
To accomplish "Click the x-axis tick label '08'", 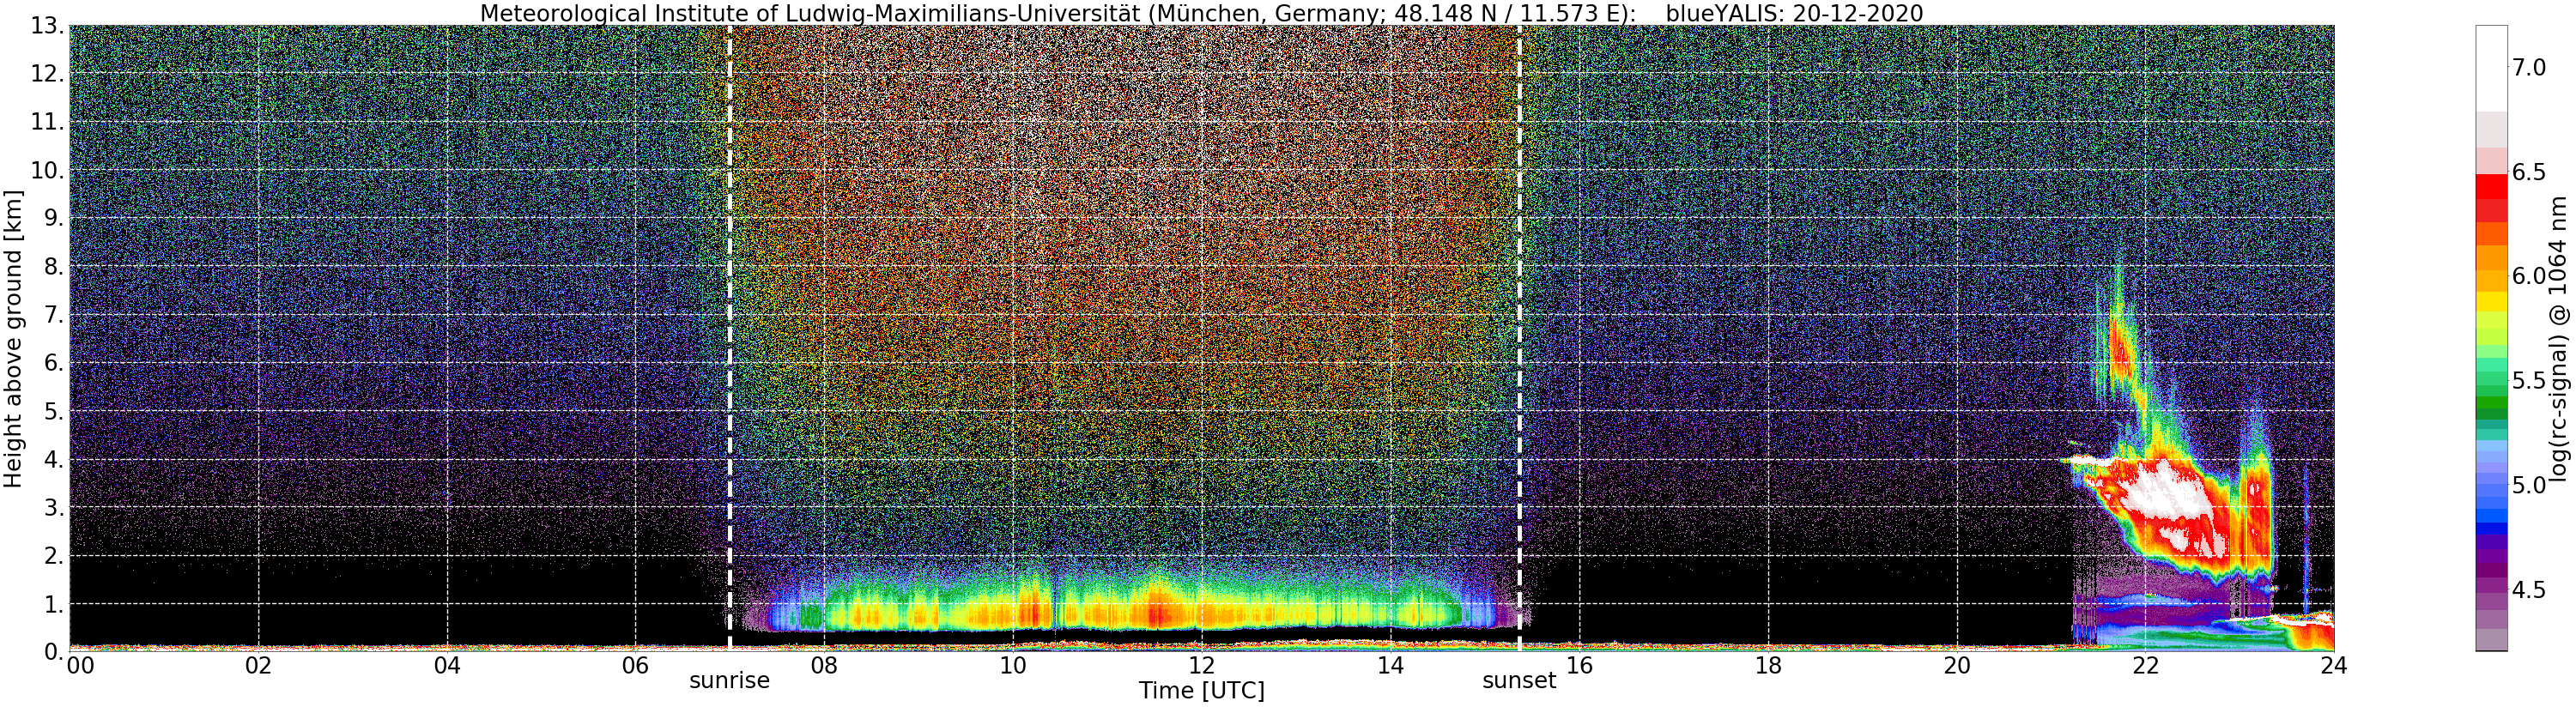I will (824, 666).
